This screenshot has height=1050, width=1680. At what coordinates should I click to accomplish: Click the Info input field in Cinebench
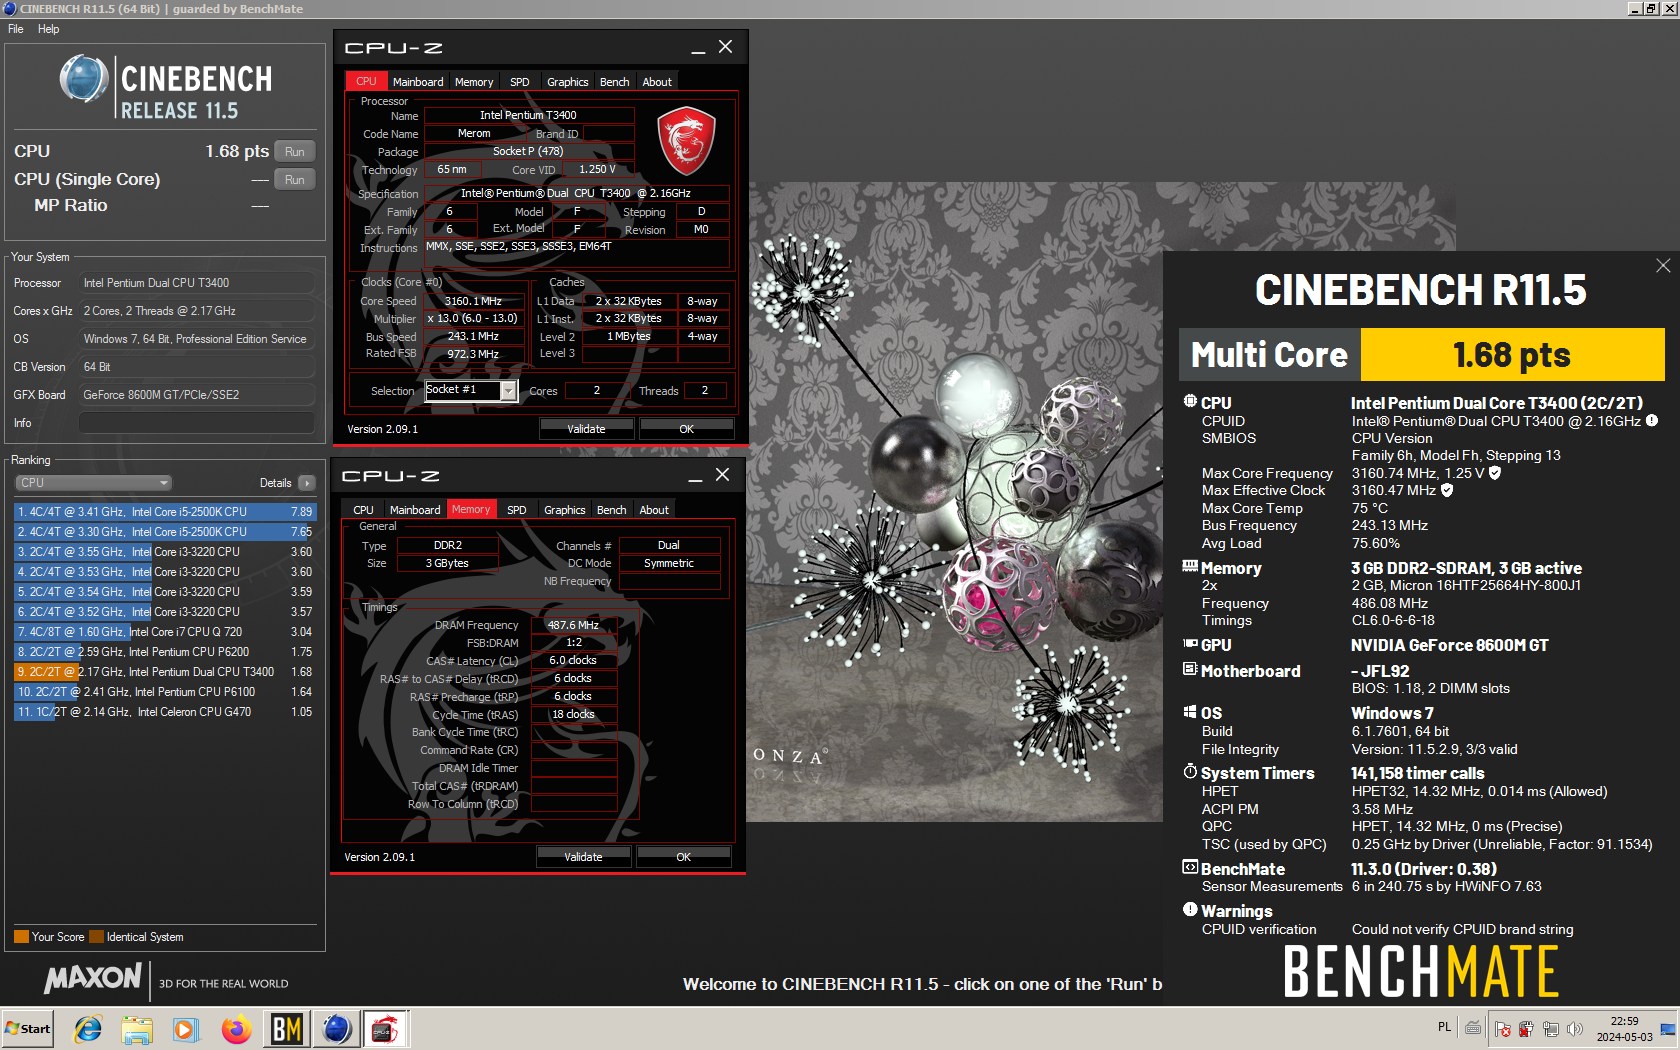pyautogui.click(x=196, y=423)
